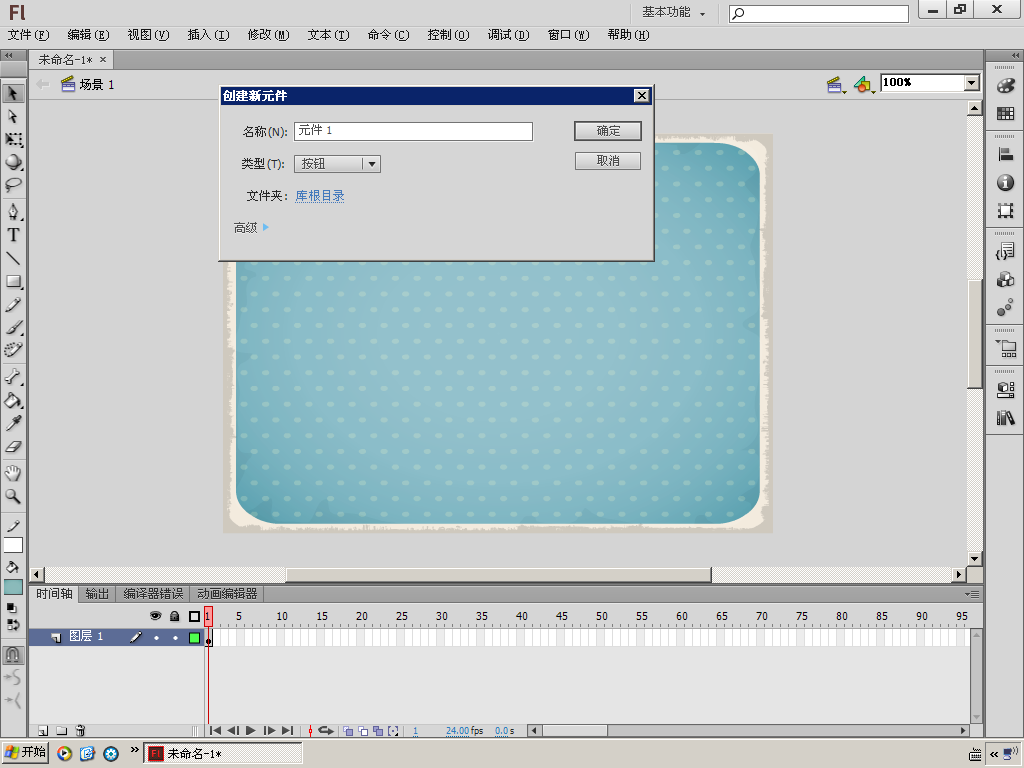Click the 确定 button
The image size is (1024, 768).
[x=608, y=131]
